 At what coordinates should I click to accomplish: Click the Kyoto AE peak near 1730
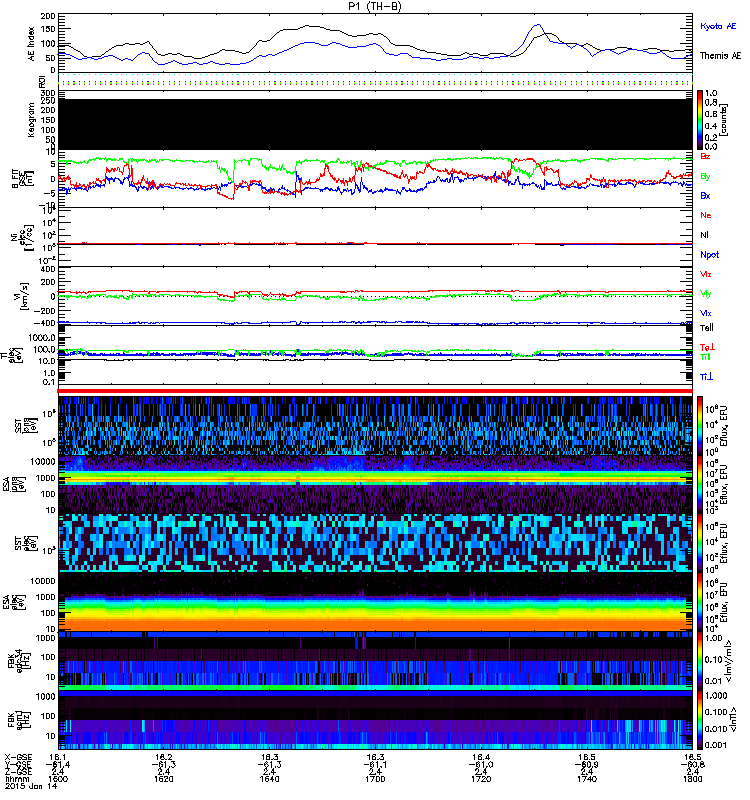pos(538,25)
